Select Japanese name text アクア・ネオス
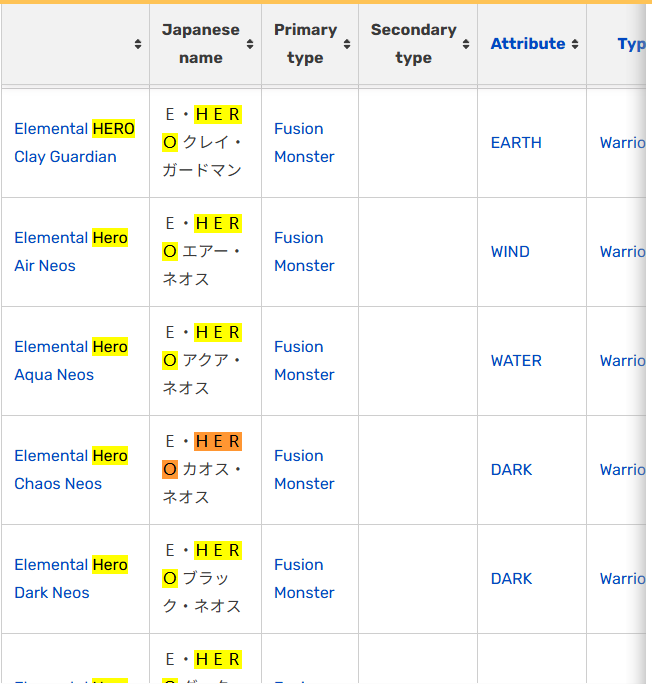 tap(202, 374)
